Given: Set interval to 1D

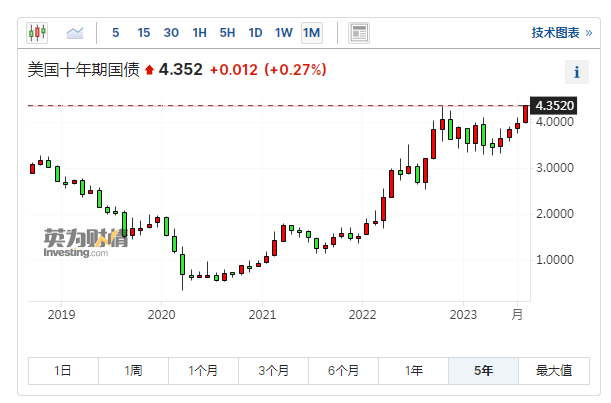Looking at the screenshot, I should (255, 33).
